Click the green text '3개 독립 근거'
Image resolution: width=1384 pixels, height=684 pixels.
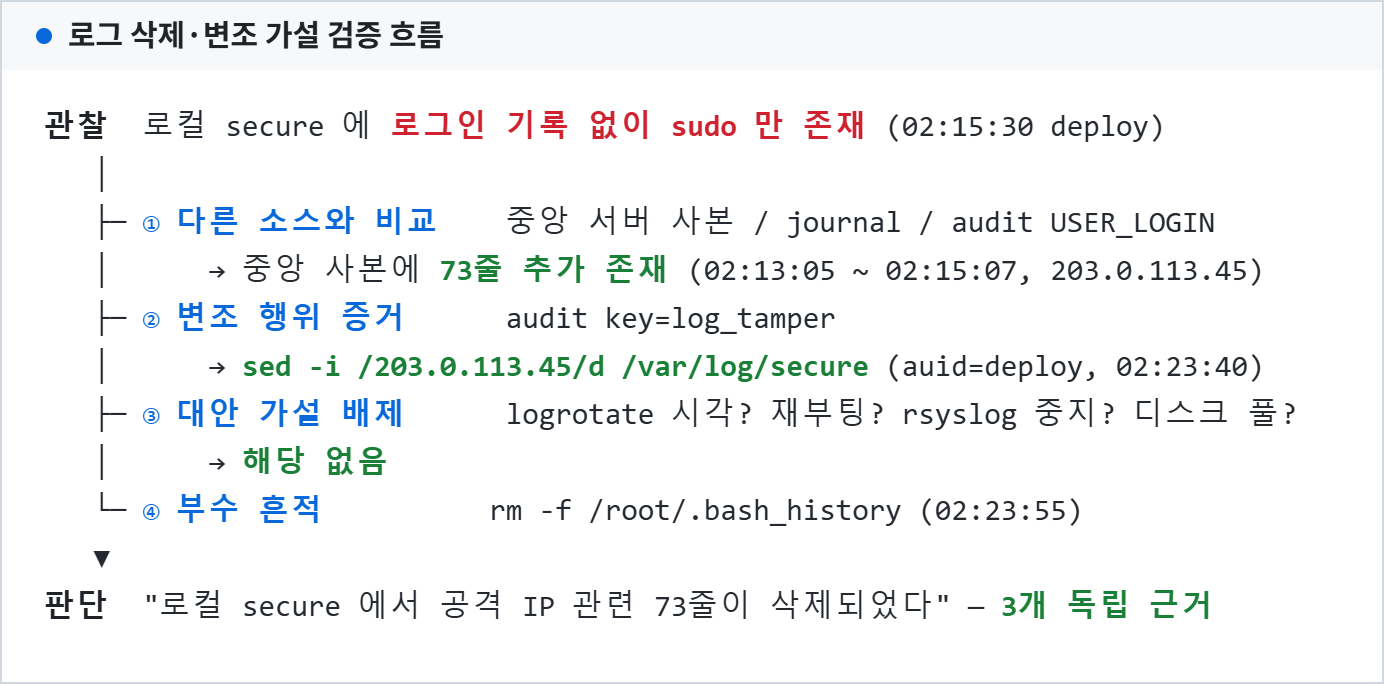(1105, 605)
